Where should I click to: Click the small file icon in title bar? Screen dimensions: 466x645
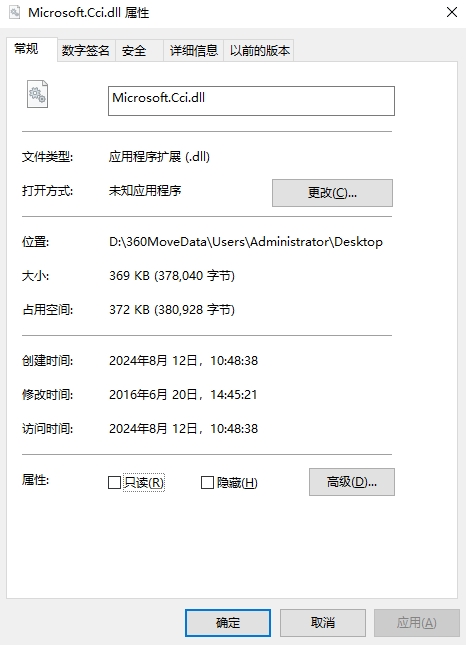click(x=14, y=12)
